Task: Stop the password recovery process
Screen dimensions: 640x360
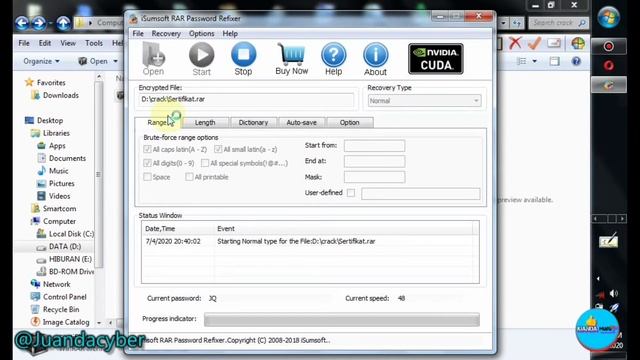Action: 243,59
